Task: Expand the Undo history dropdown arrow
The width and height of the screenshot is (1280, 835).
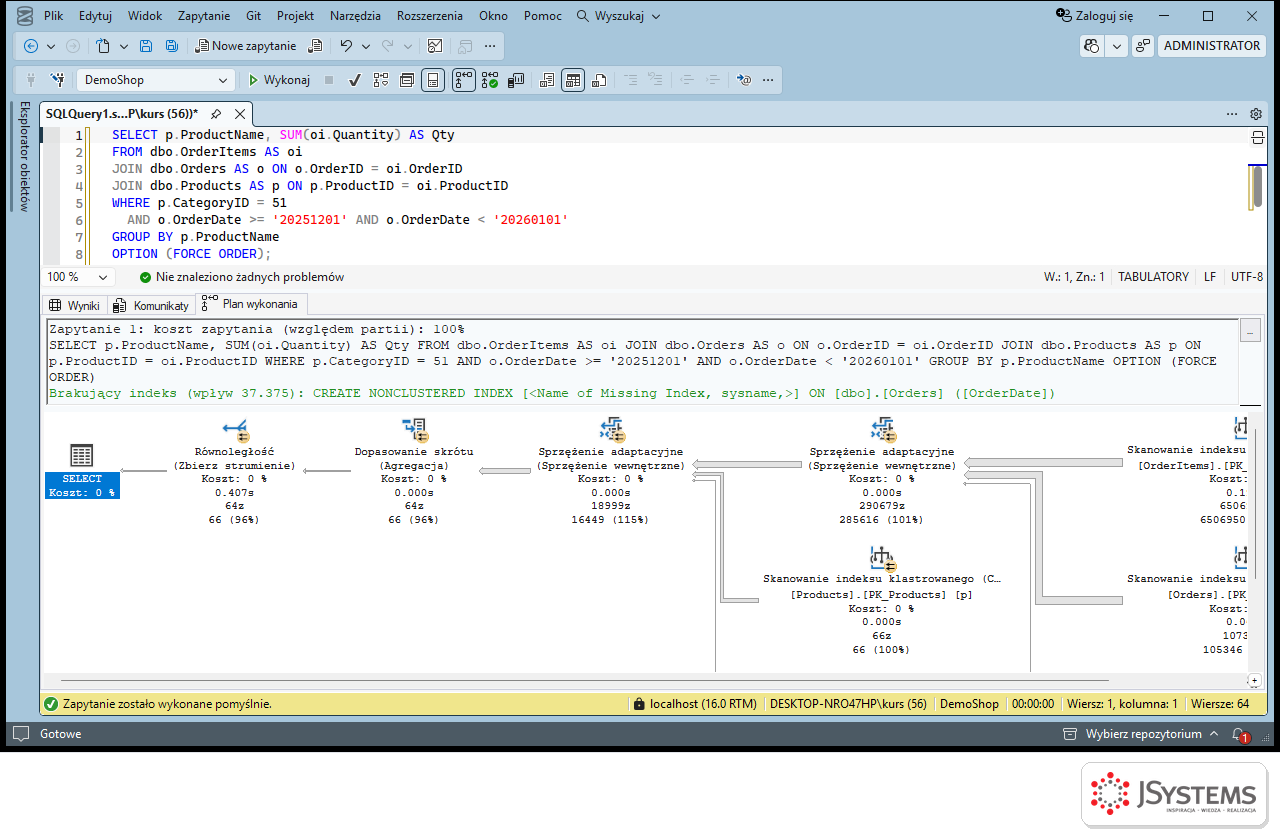Action: point(366,46)
